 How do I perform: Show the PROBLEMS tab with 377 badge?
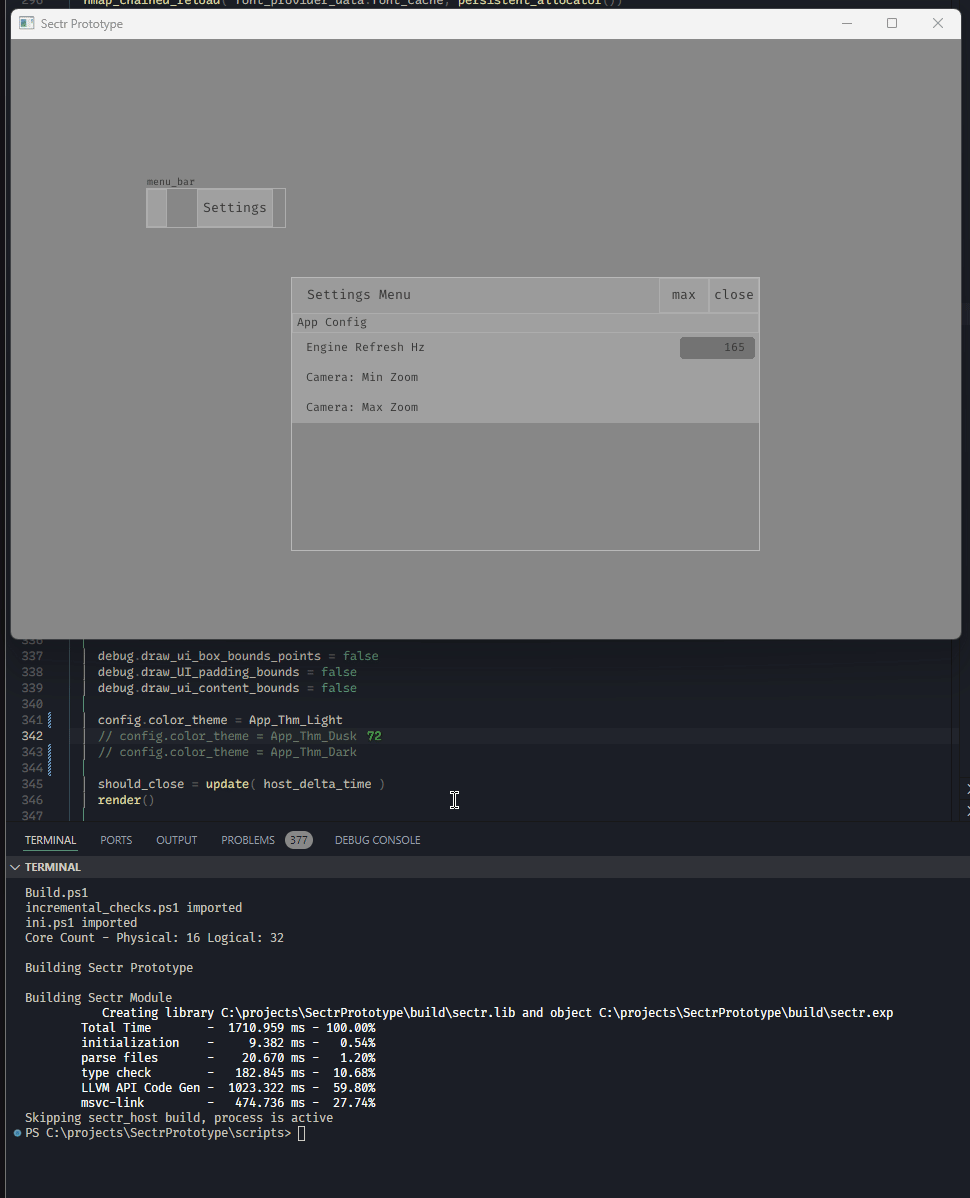pyautogui.click(x=248, y=840)
